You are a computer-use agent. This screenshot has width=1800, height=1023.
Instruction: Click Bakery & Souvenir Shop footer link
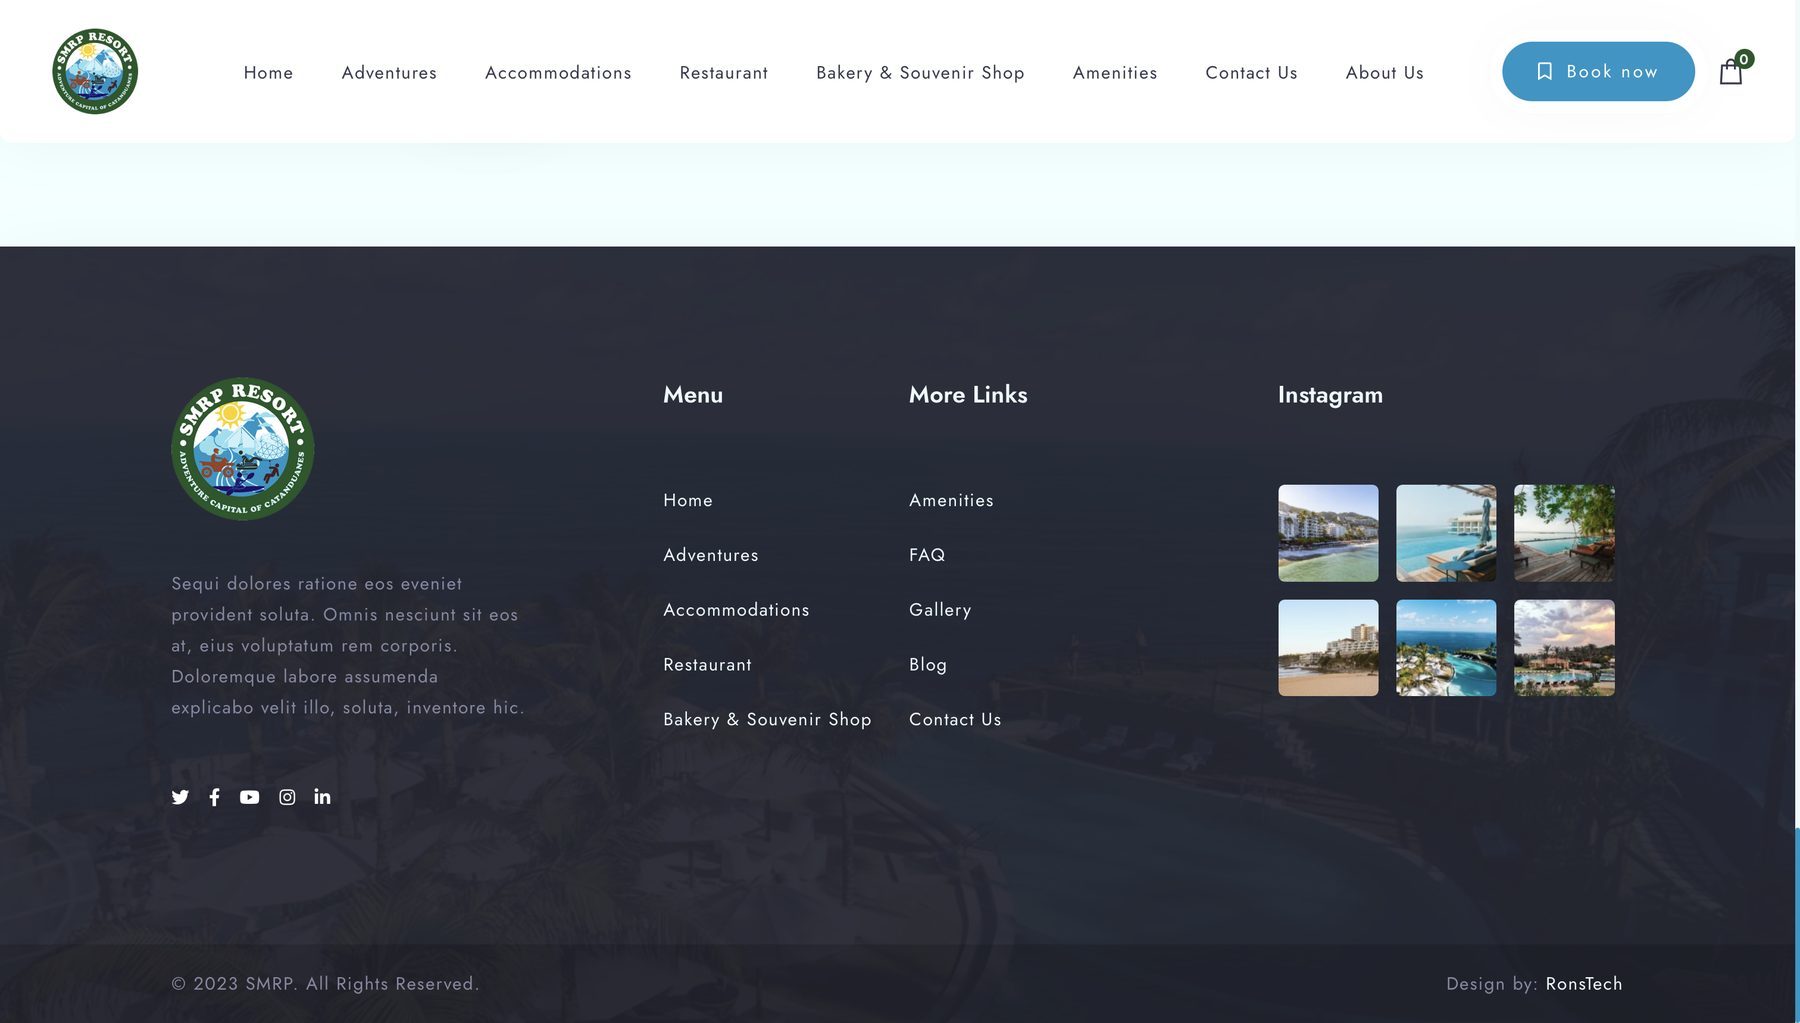click(767, 720)
